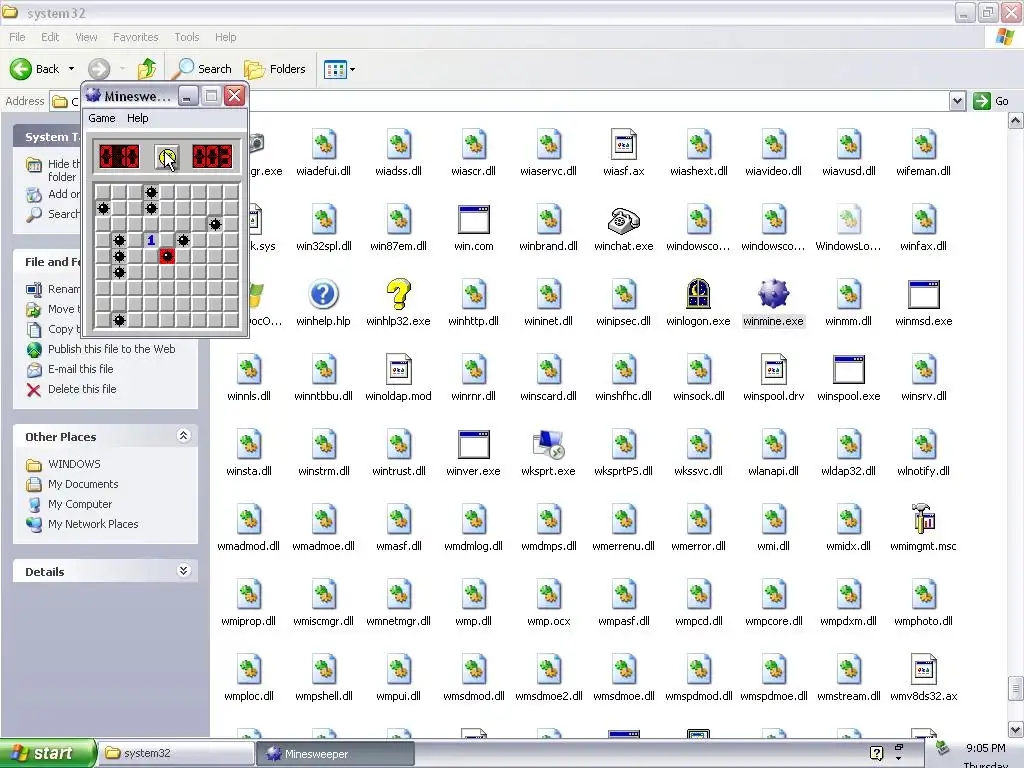Go Back in Explorer
Viewport: 1024px width, 768px height.
pyautogui.click(x=35, y=69)
